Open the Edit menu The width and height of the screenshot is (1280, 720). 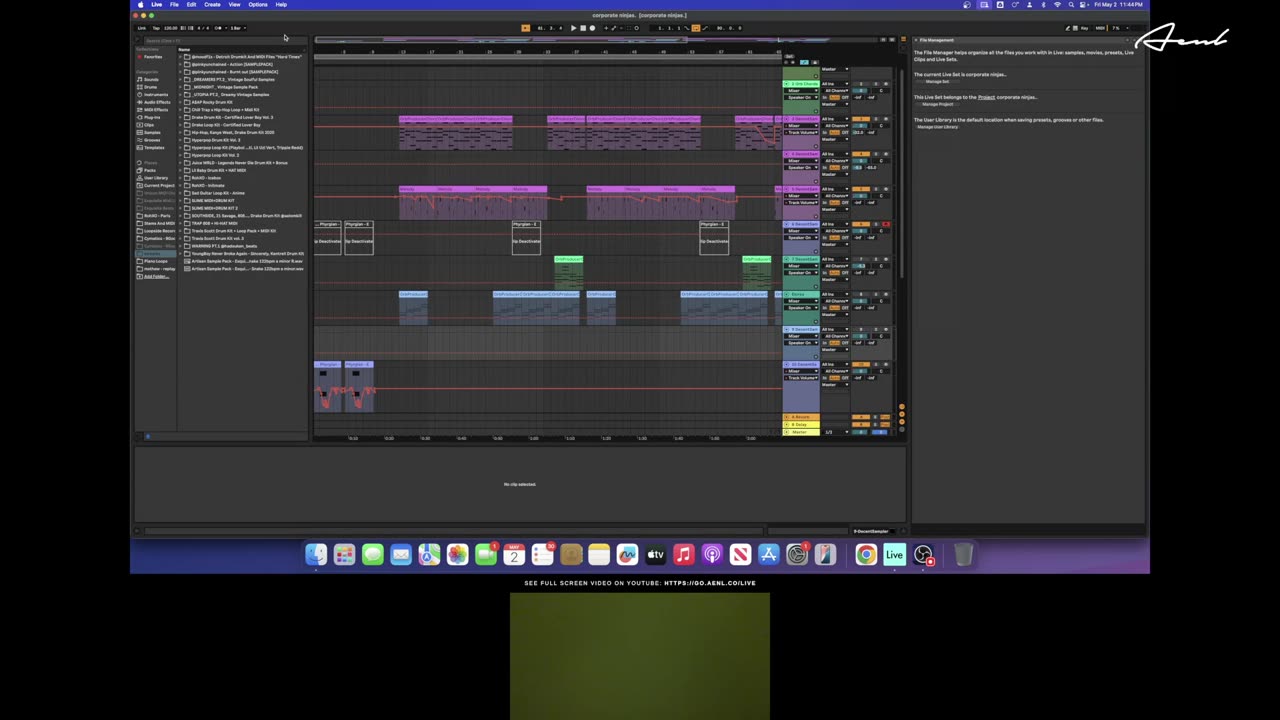point(191,4)
